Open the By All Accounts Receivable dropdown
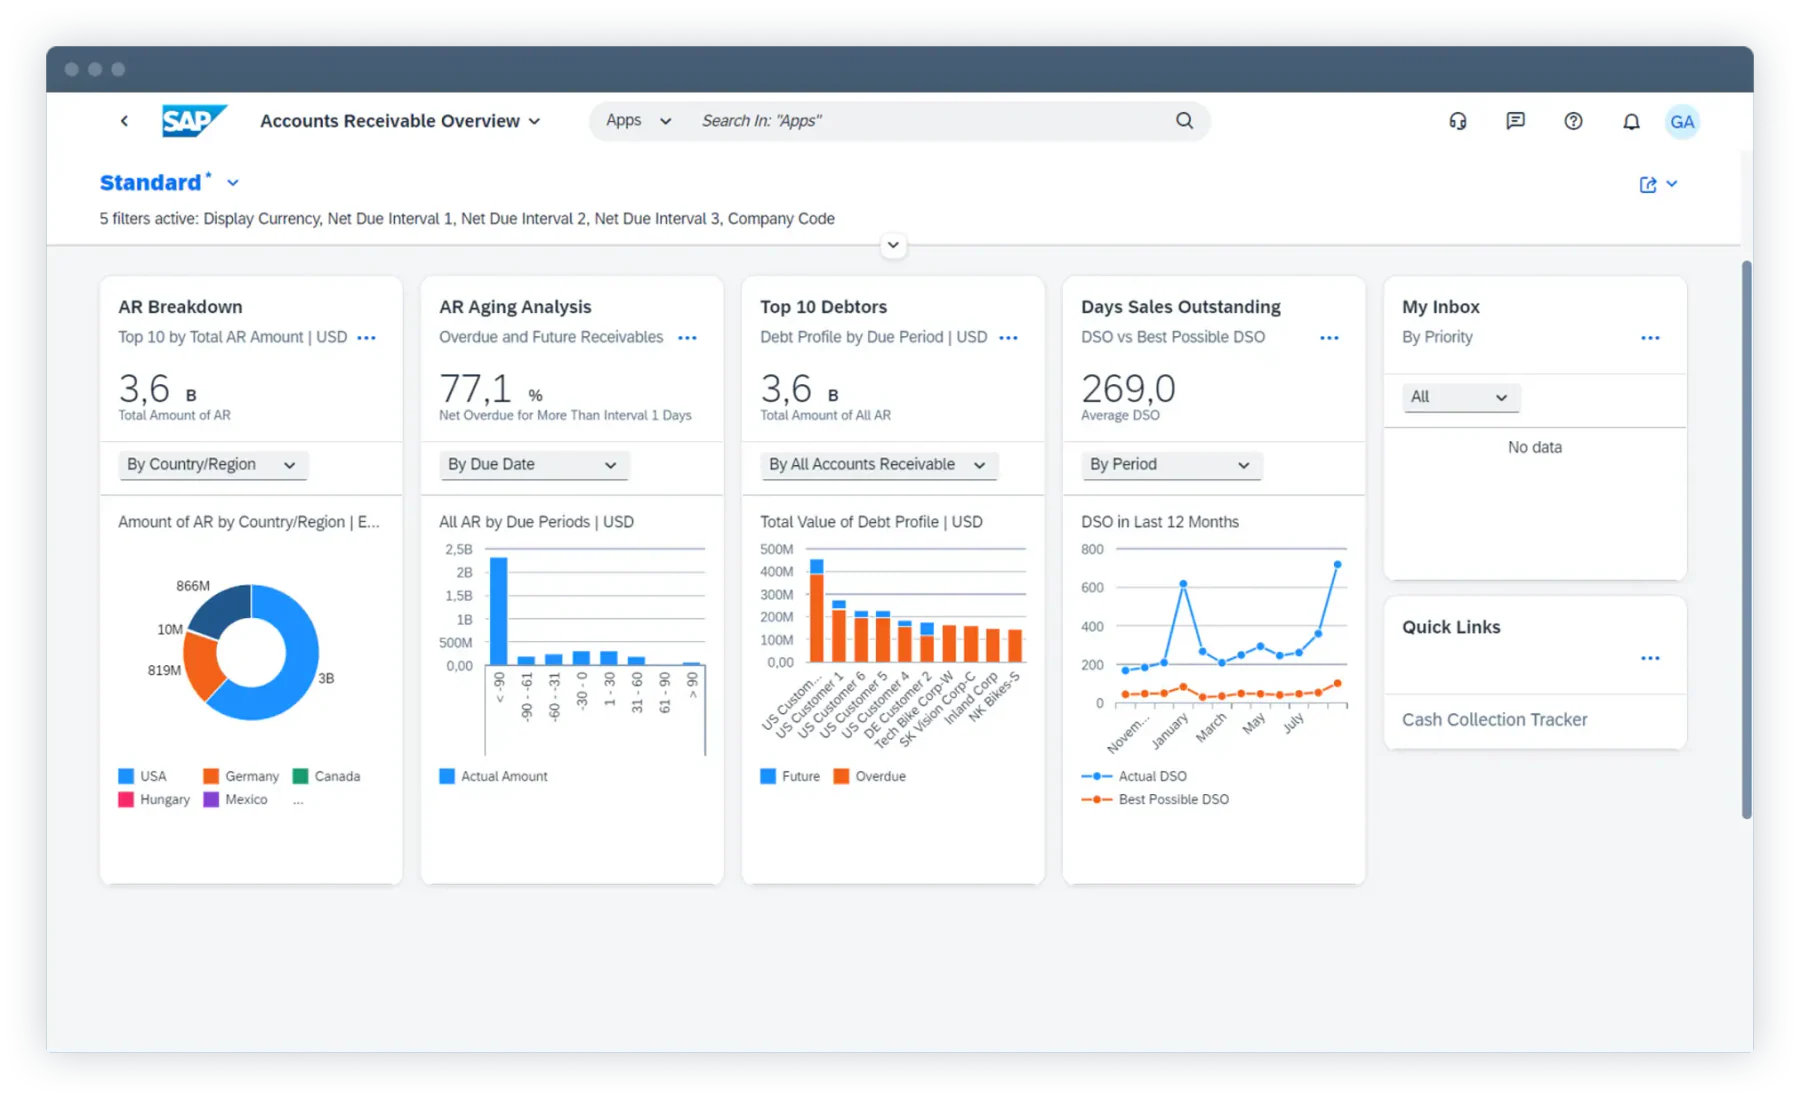 click(880, 465)
